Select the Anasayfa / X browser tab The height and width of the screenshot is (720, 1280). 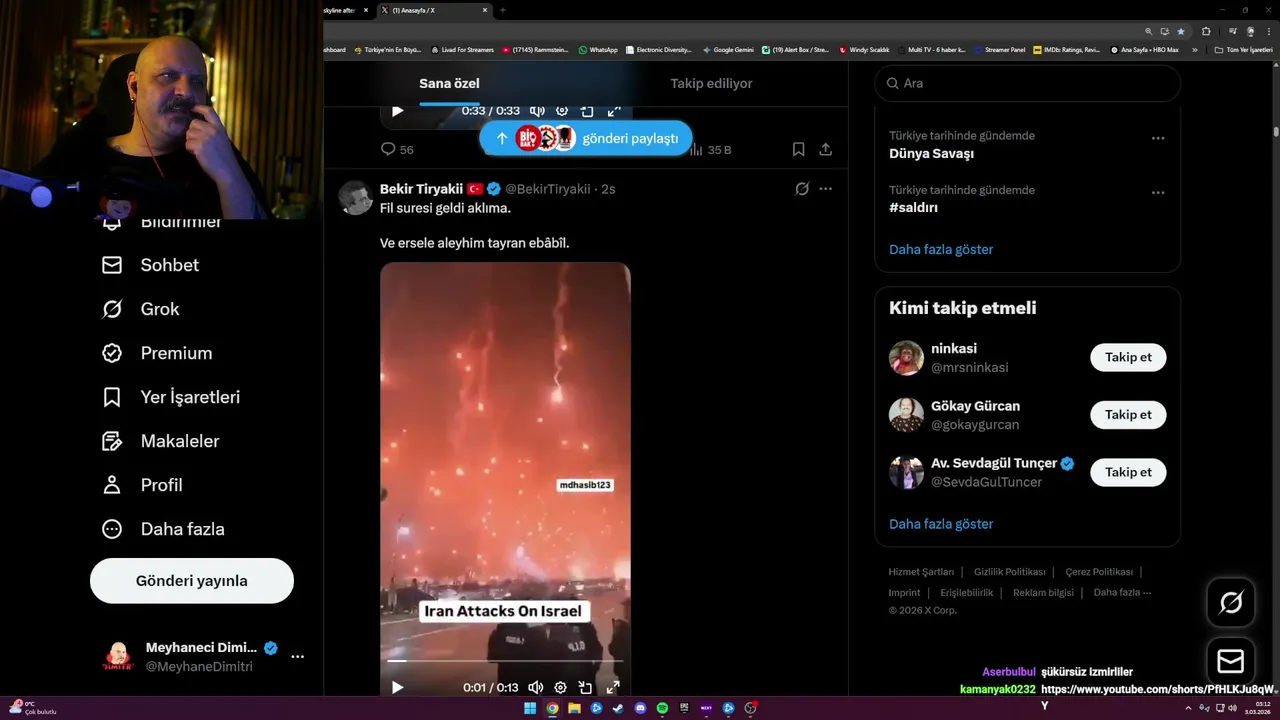(x=435, y=10)
